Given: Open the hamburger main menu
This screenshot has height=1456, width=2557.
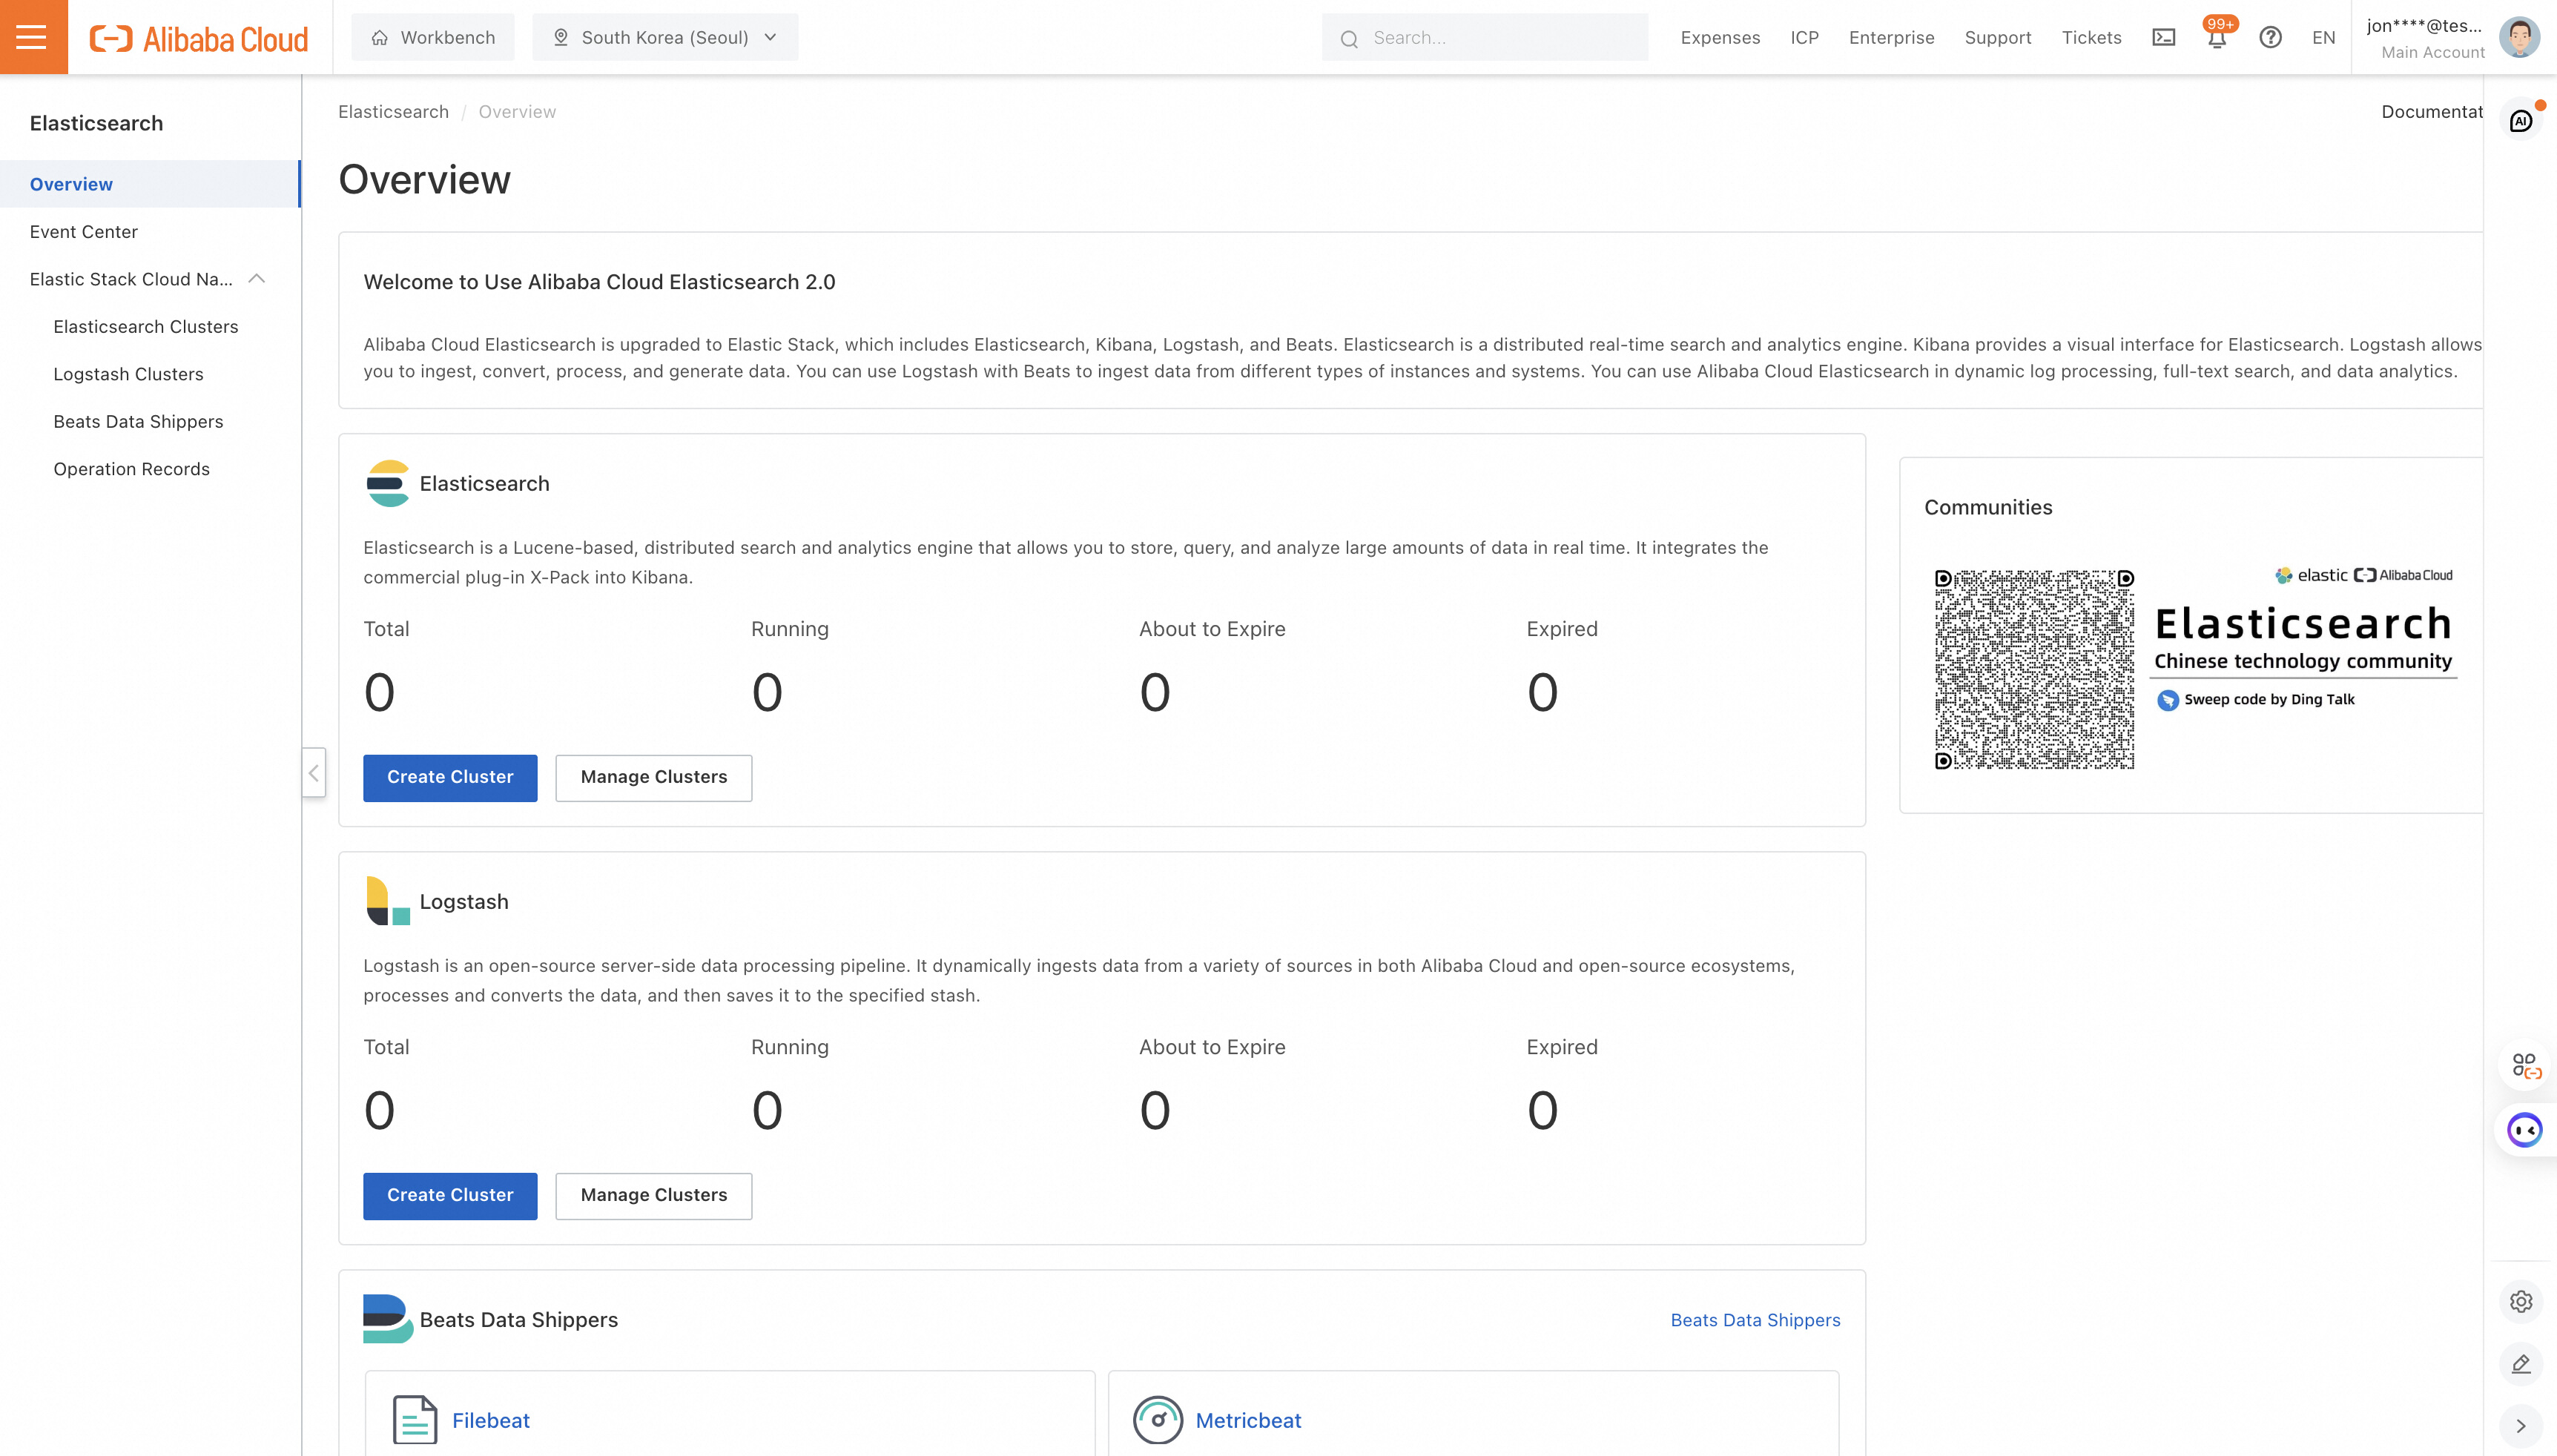Looking at the screenshot, I should coord(33,37).
